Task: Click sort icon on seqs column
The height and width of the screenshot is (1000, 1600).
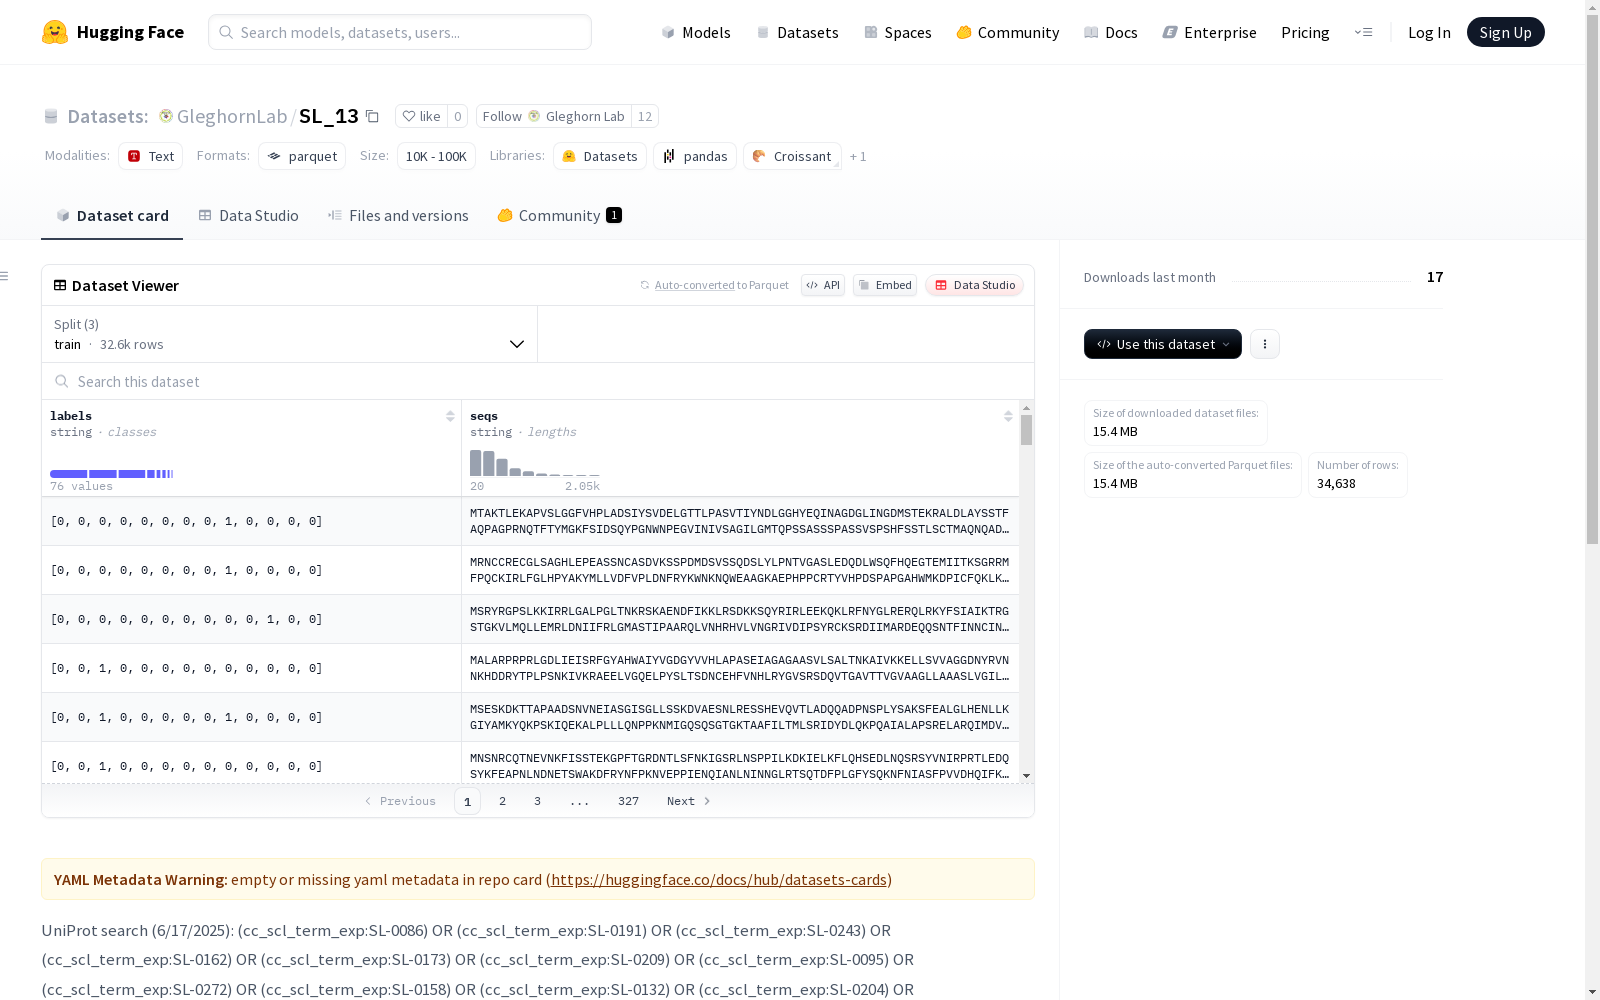Action: click(1008, 416)
